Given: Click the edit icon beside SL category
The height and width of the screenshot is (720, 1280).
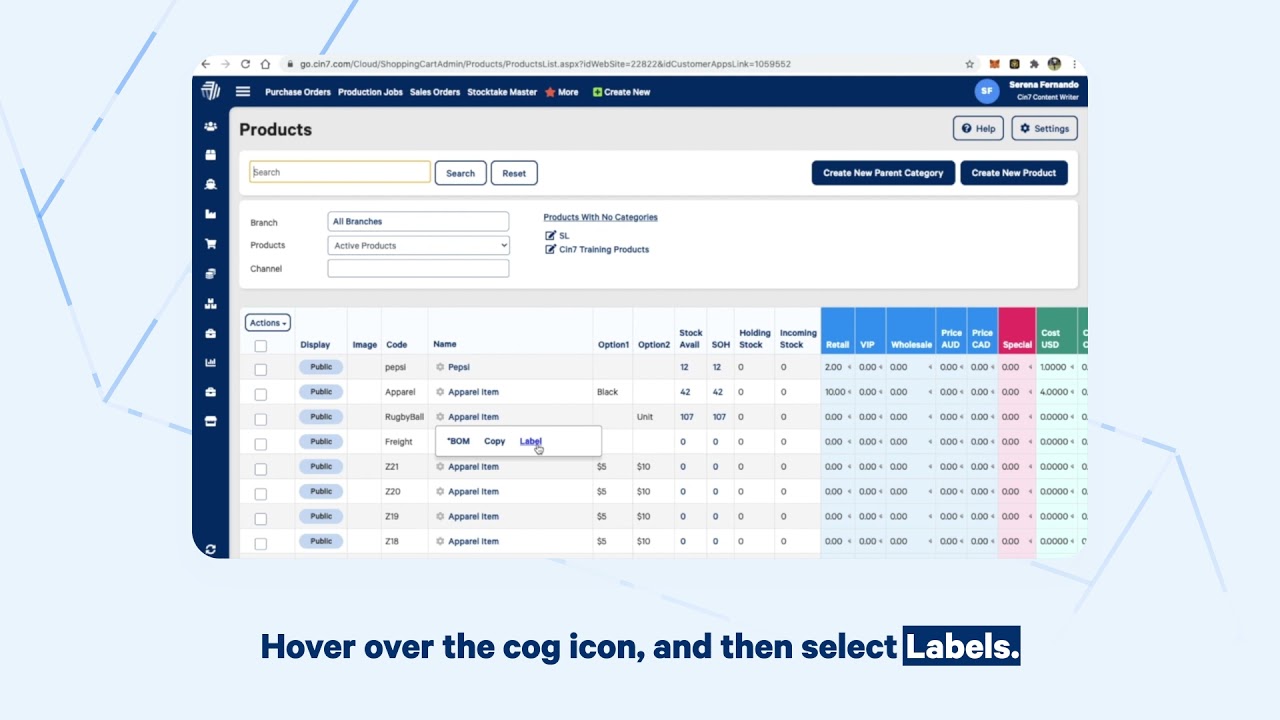Looking at the screenshot, I should tap(550, 236).
